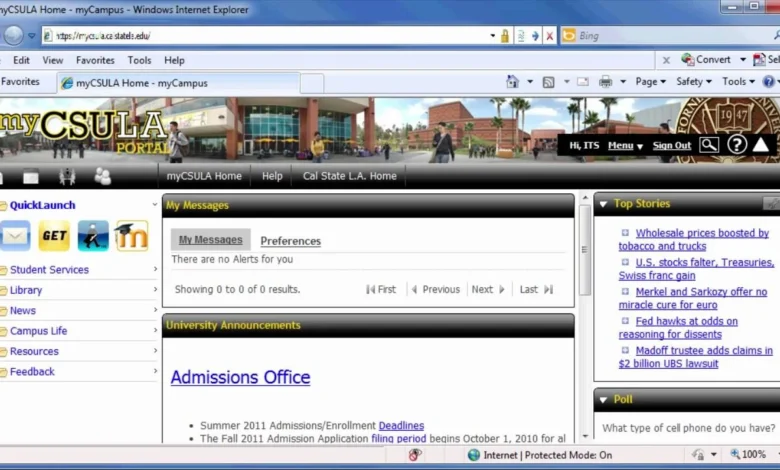Viewport: 780px width, 470px height.
Task: Click the single person icon in navigation bar
Action: (67, 176)
